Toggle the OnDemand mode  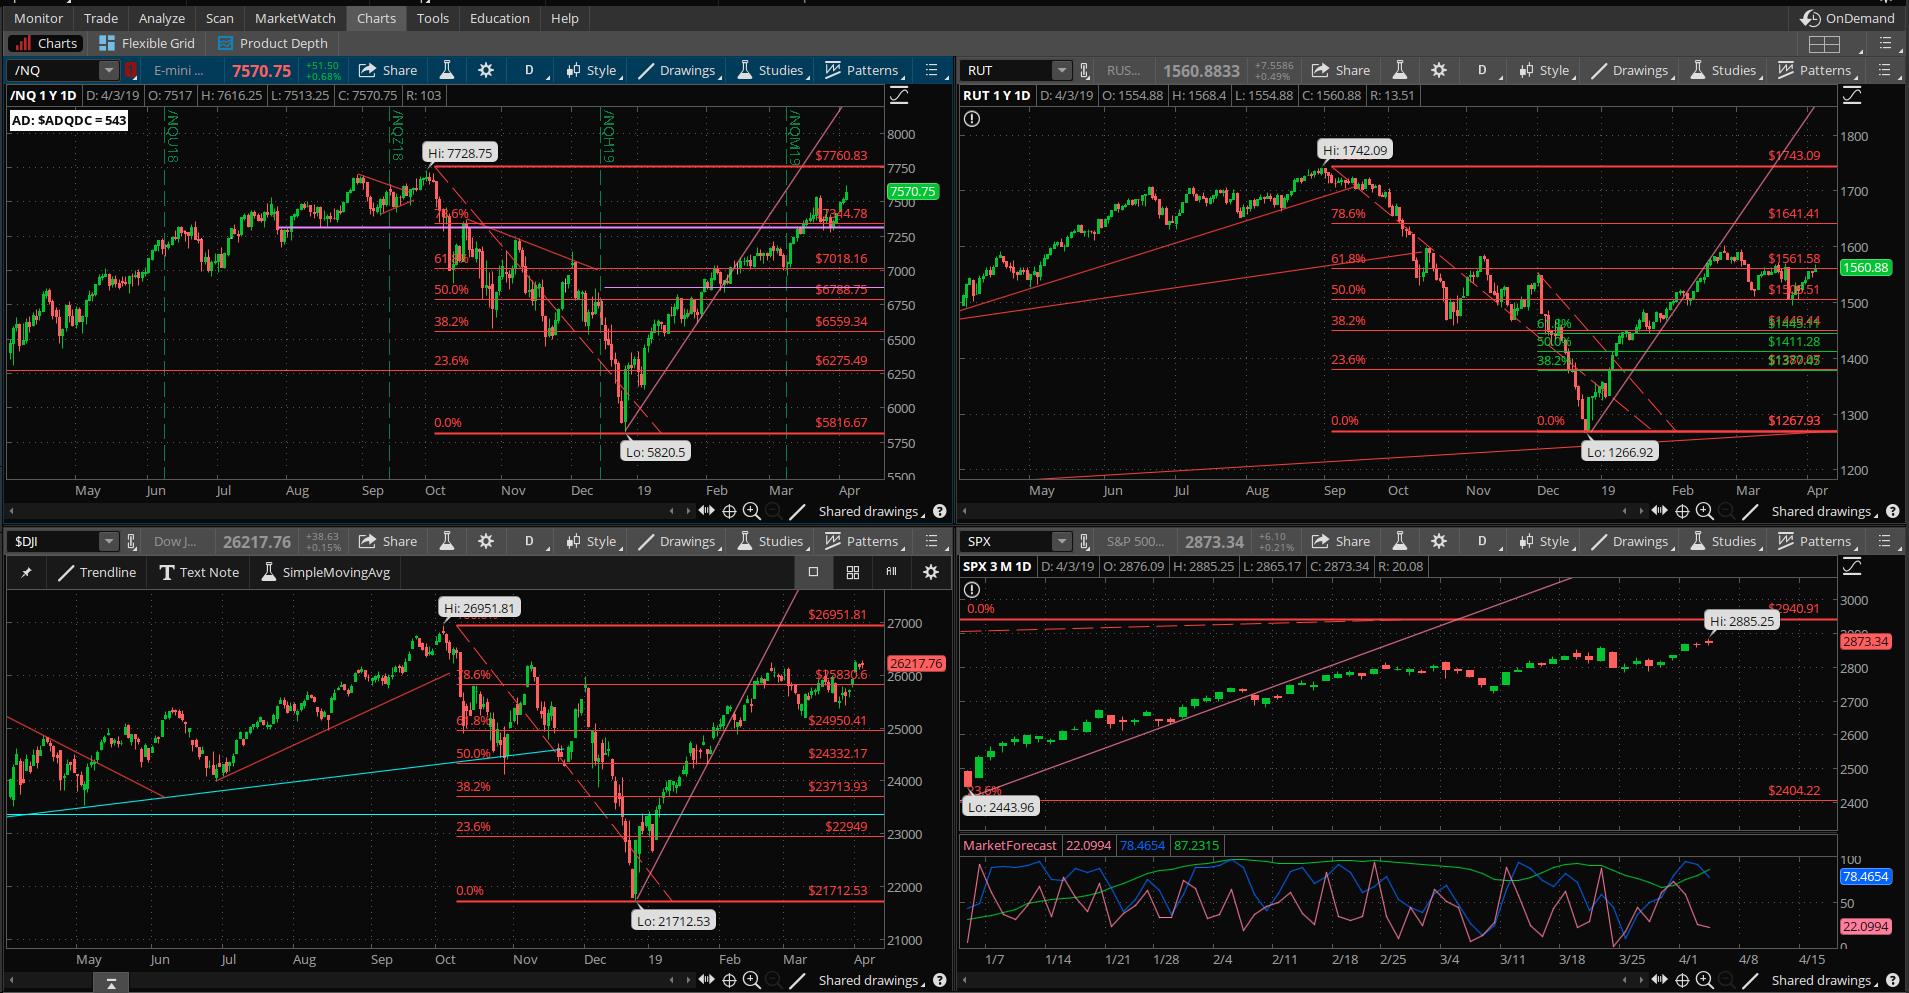tap(1847, 18)
